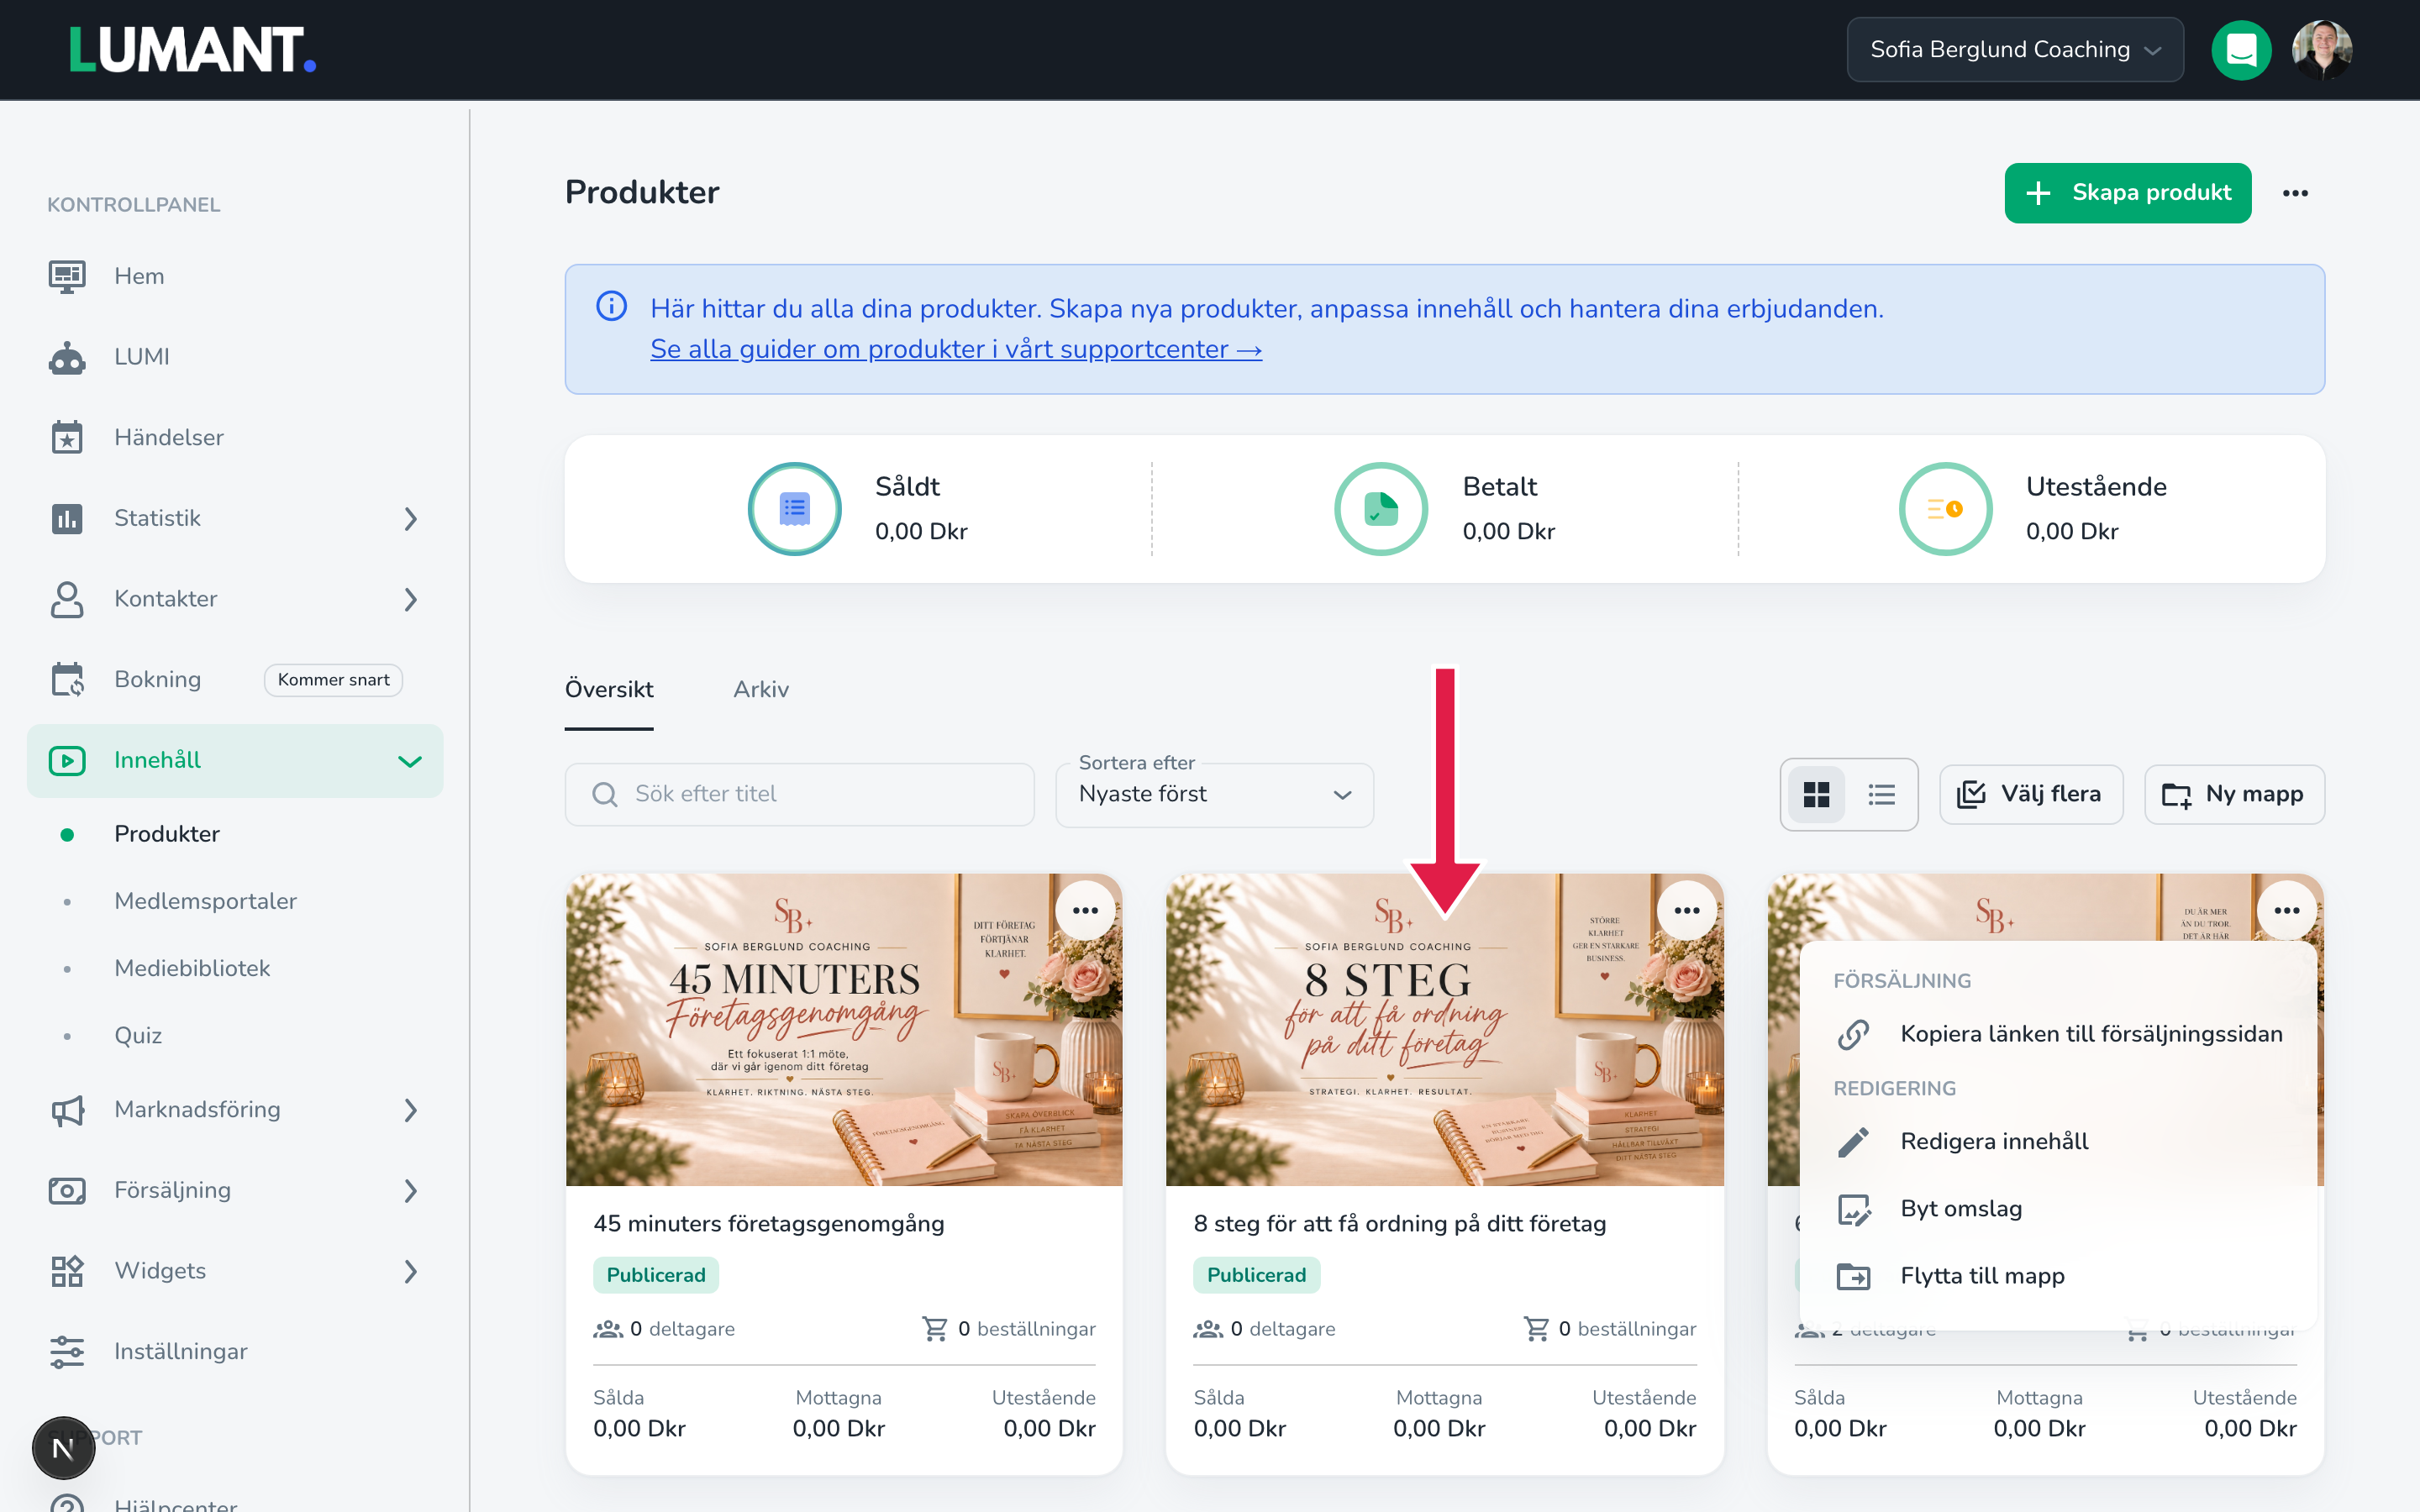Click the Kommer snart badge

[333, 680]
